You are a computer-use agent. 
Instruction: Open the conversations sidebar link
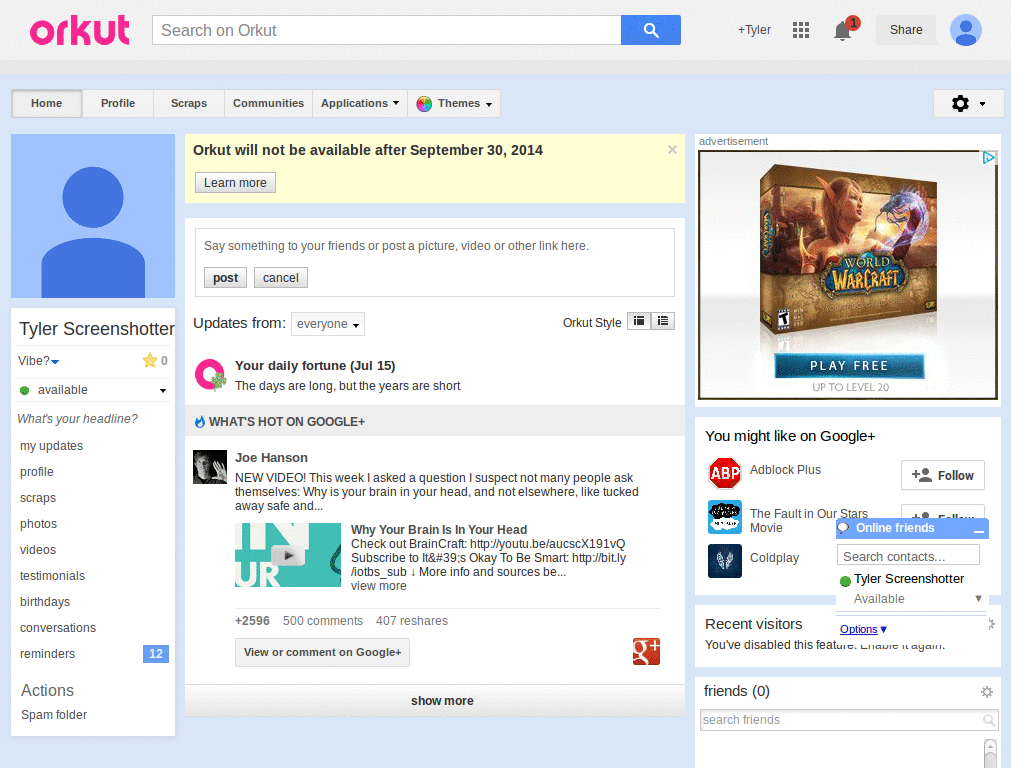pyautogui.click(x=58, y=628)
